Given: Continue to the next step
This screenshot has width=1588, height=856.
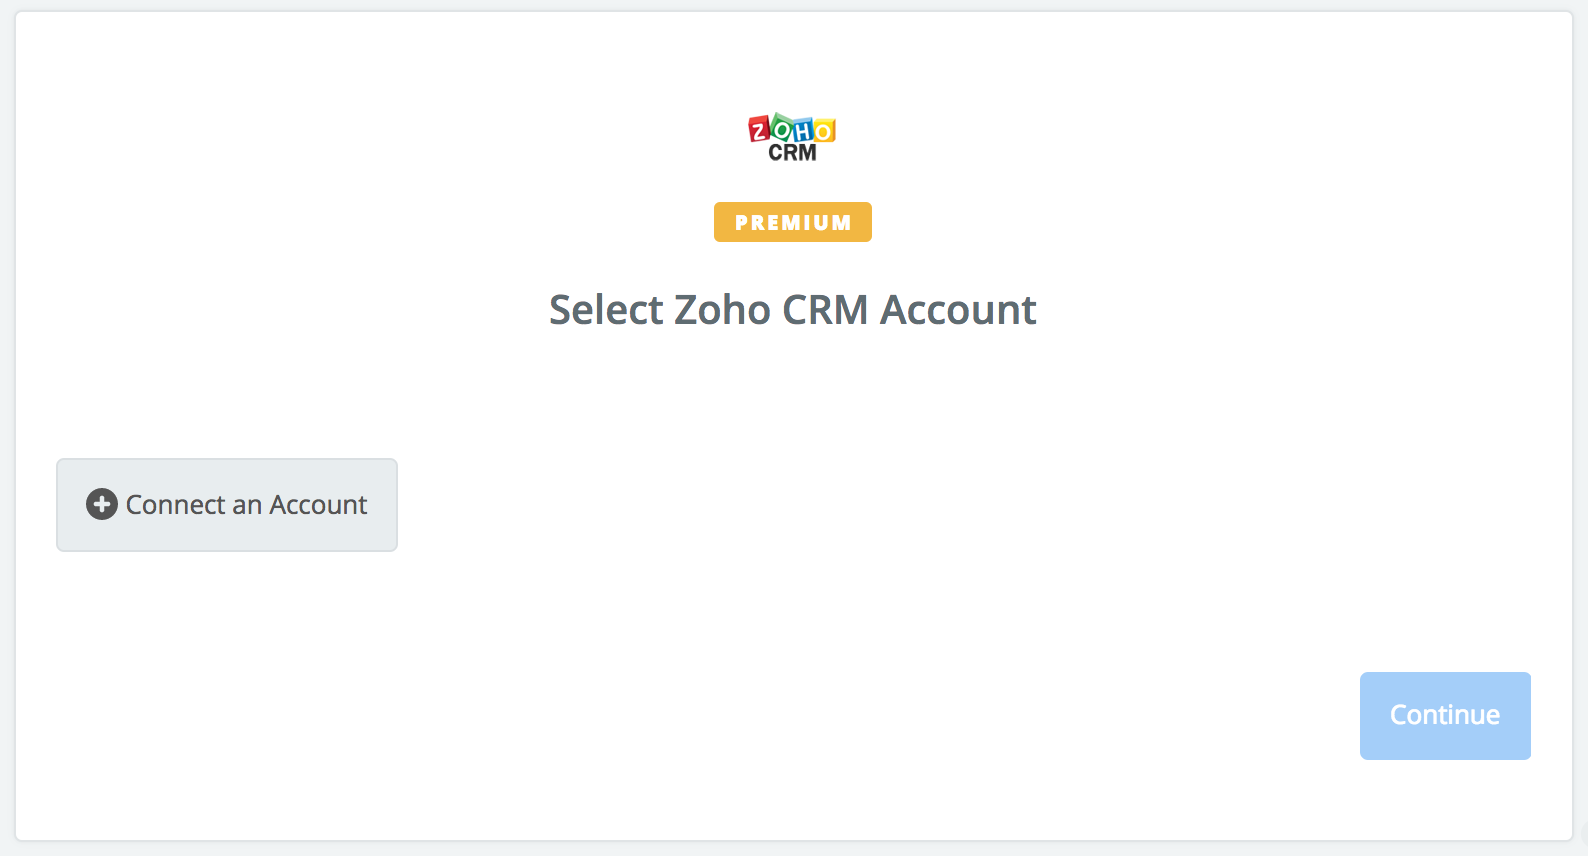Looking at the screenshot, I should point(1445,716).
